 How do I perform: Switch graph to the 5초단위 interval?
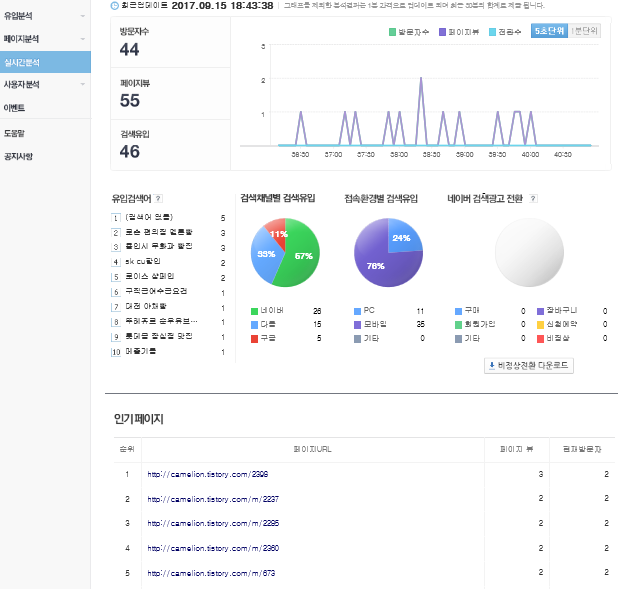coord(549,31)
